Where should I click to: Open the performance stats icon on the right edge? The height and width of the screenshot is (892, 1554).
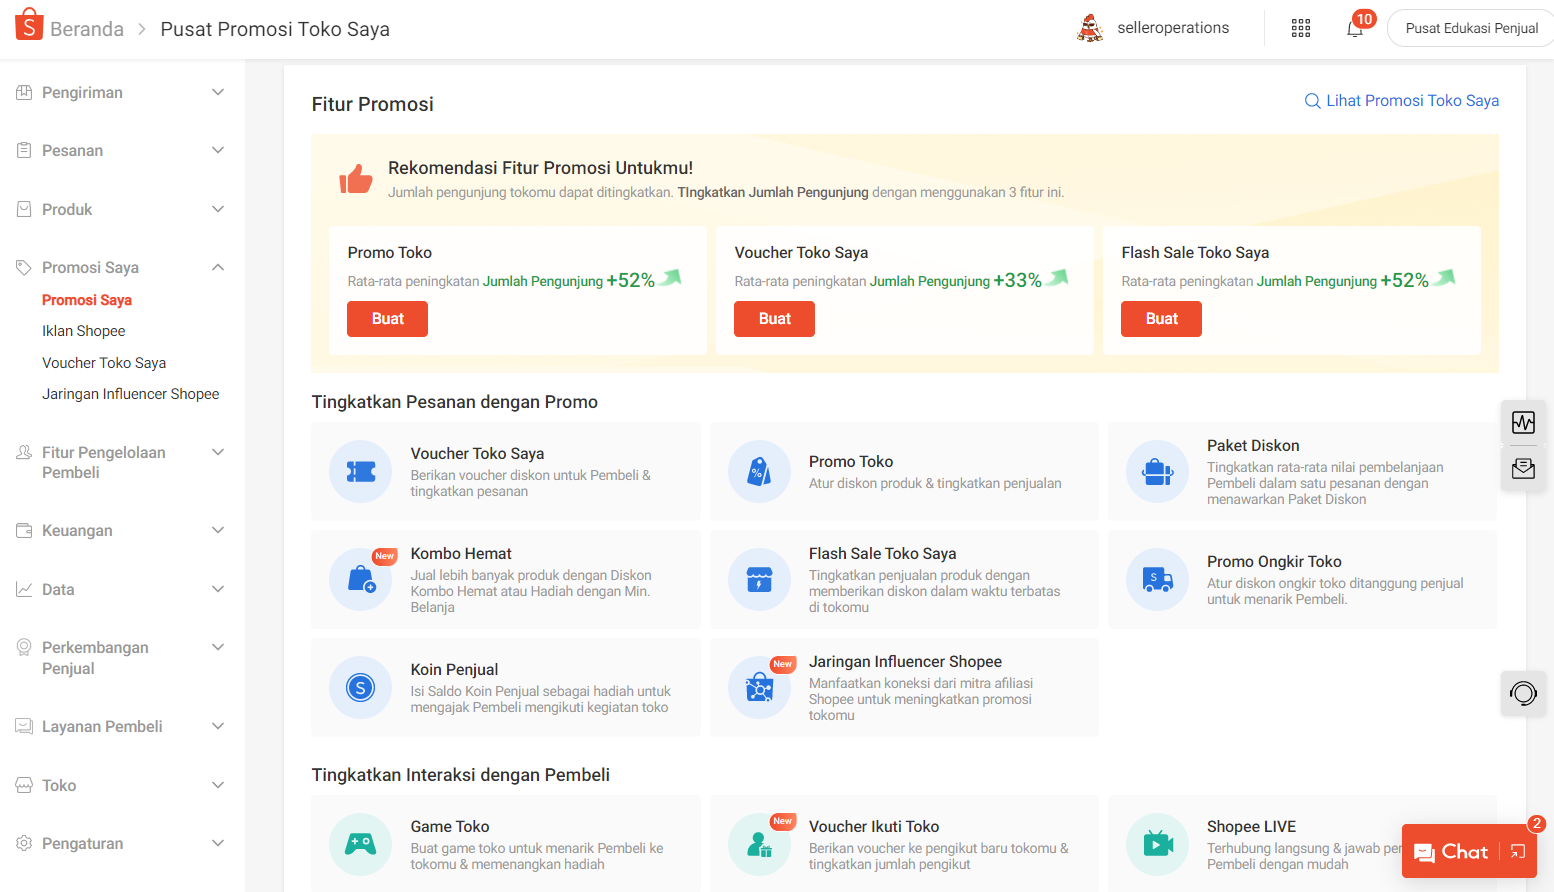[x=1523, y=422]
